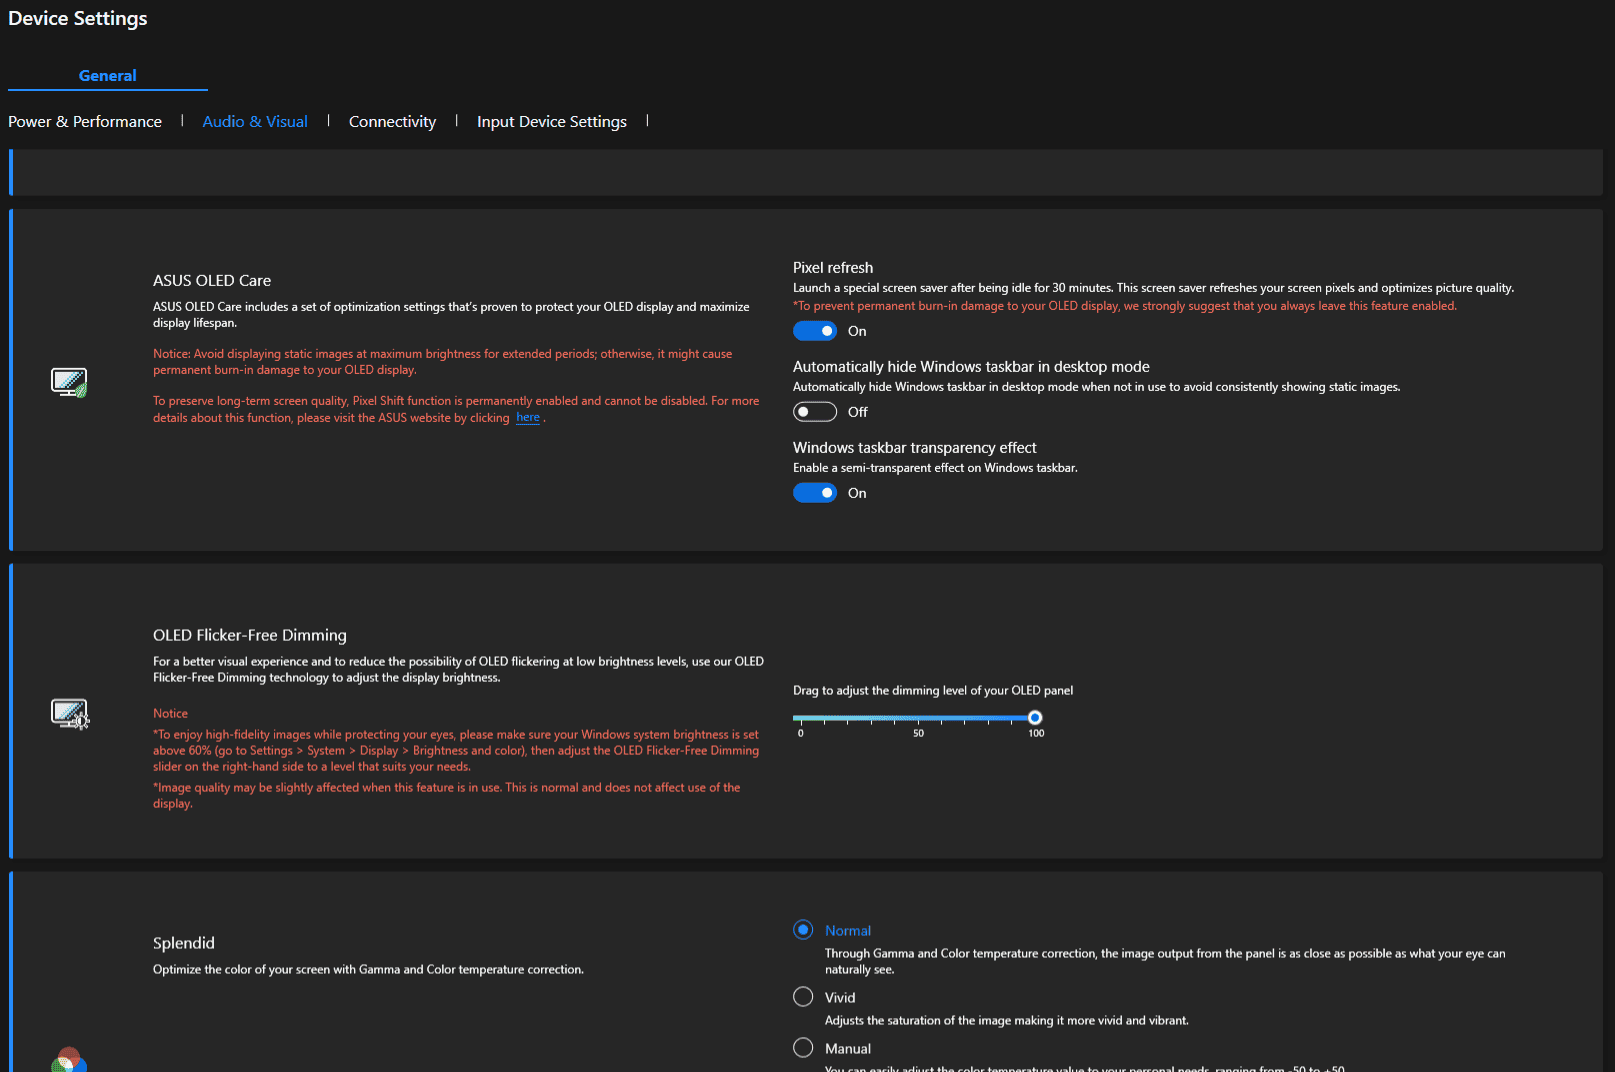Viewport: 1615px width, 1072px height.
Task: Enable automatically hide Windows taskbar toggle
Action: point(815,412)
